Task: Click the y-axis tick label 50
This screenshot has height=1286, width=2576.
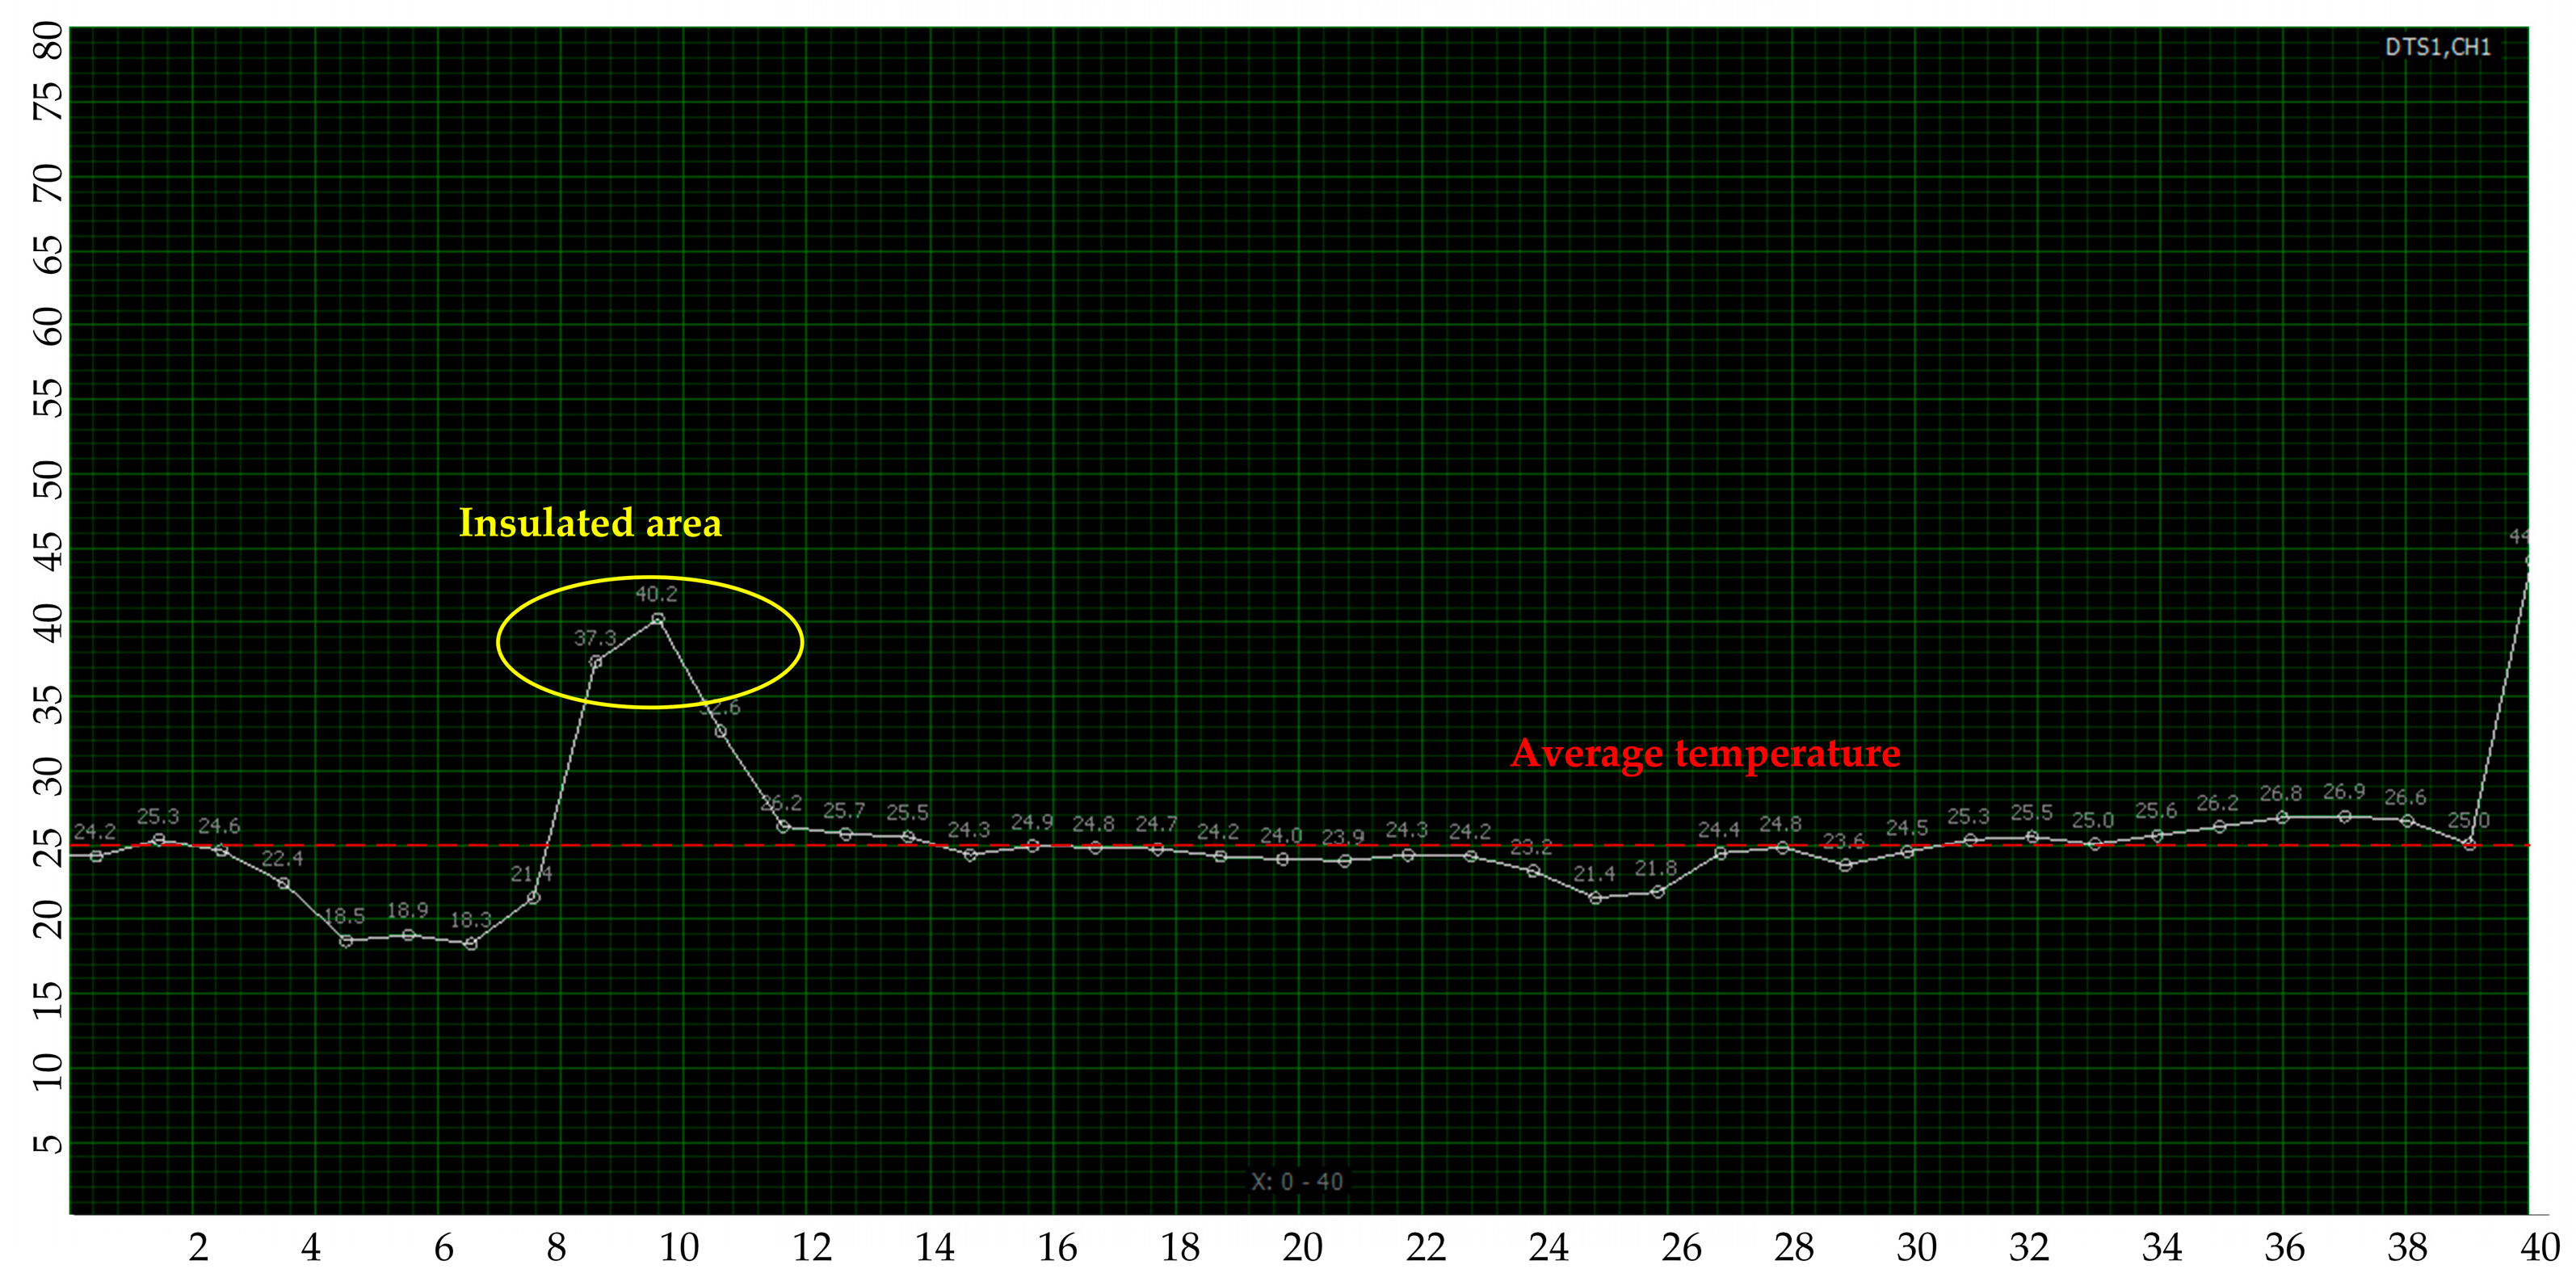Action: click(x=48, y=480)
